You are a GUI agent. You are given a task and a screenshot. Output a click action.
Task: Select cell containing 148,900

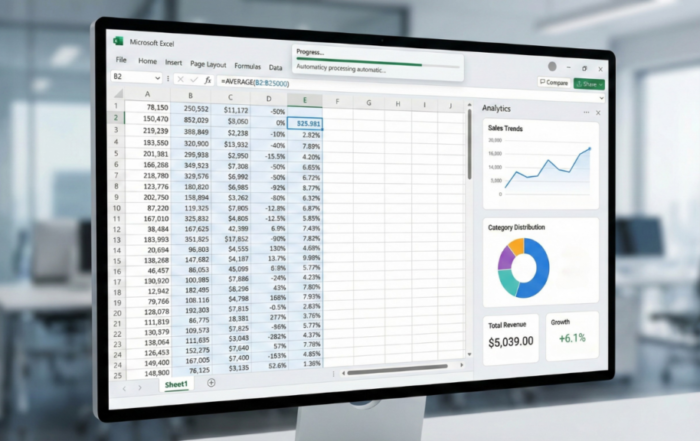pos(149,372)
